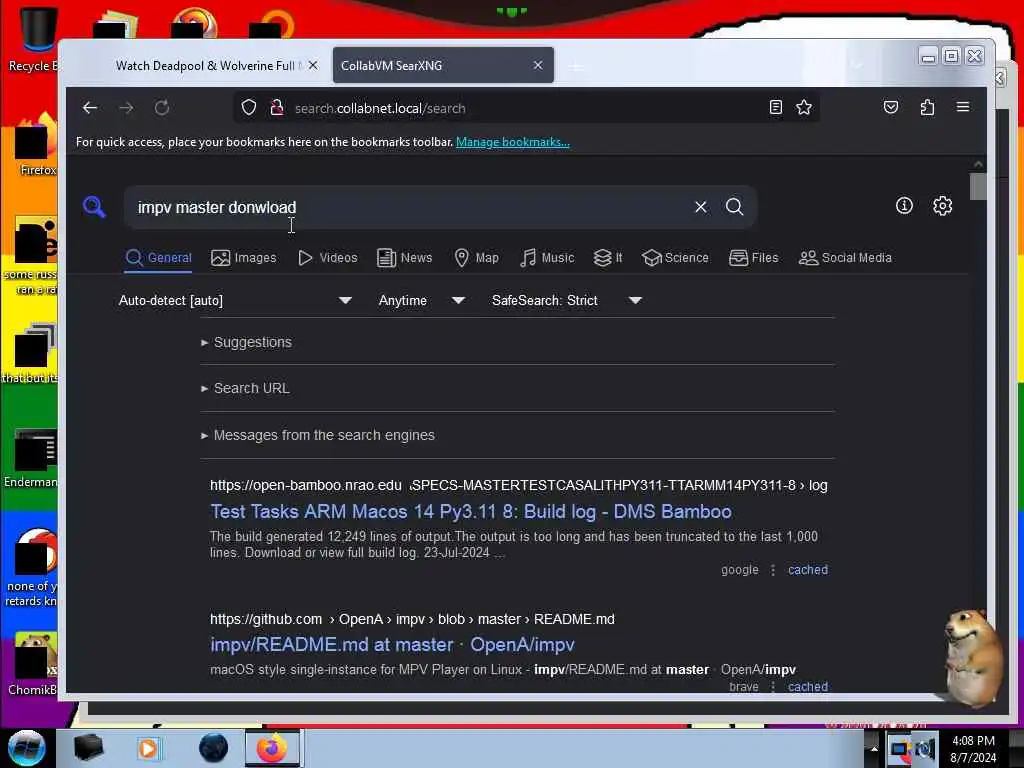Click the github.com OpenA impv URL
This screenshot has height=768, width=1024.
[x=412, y=619]
